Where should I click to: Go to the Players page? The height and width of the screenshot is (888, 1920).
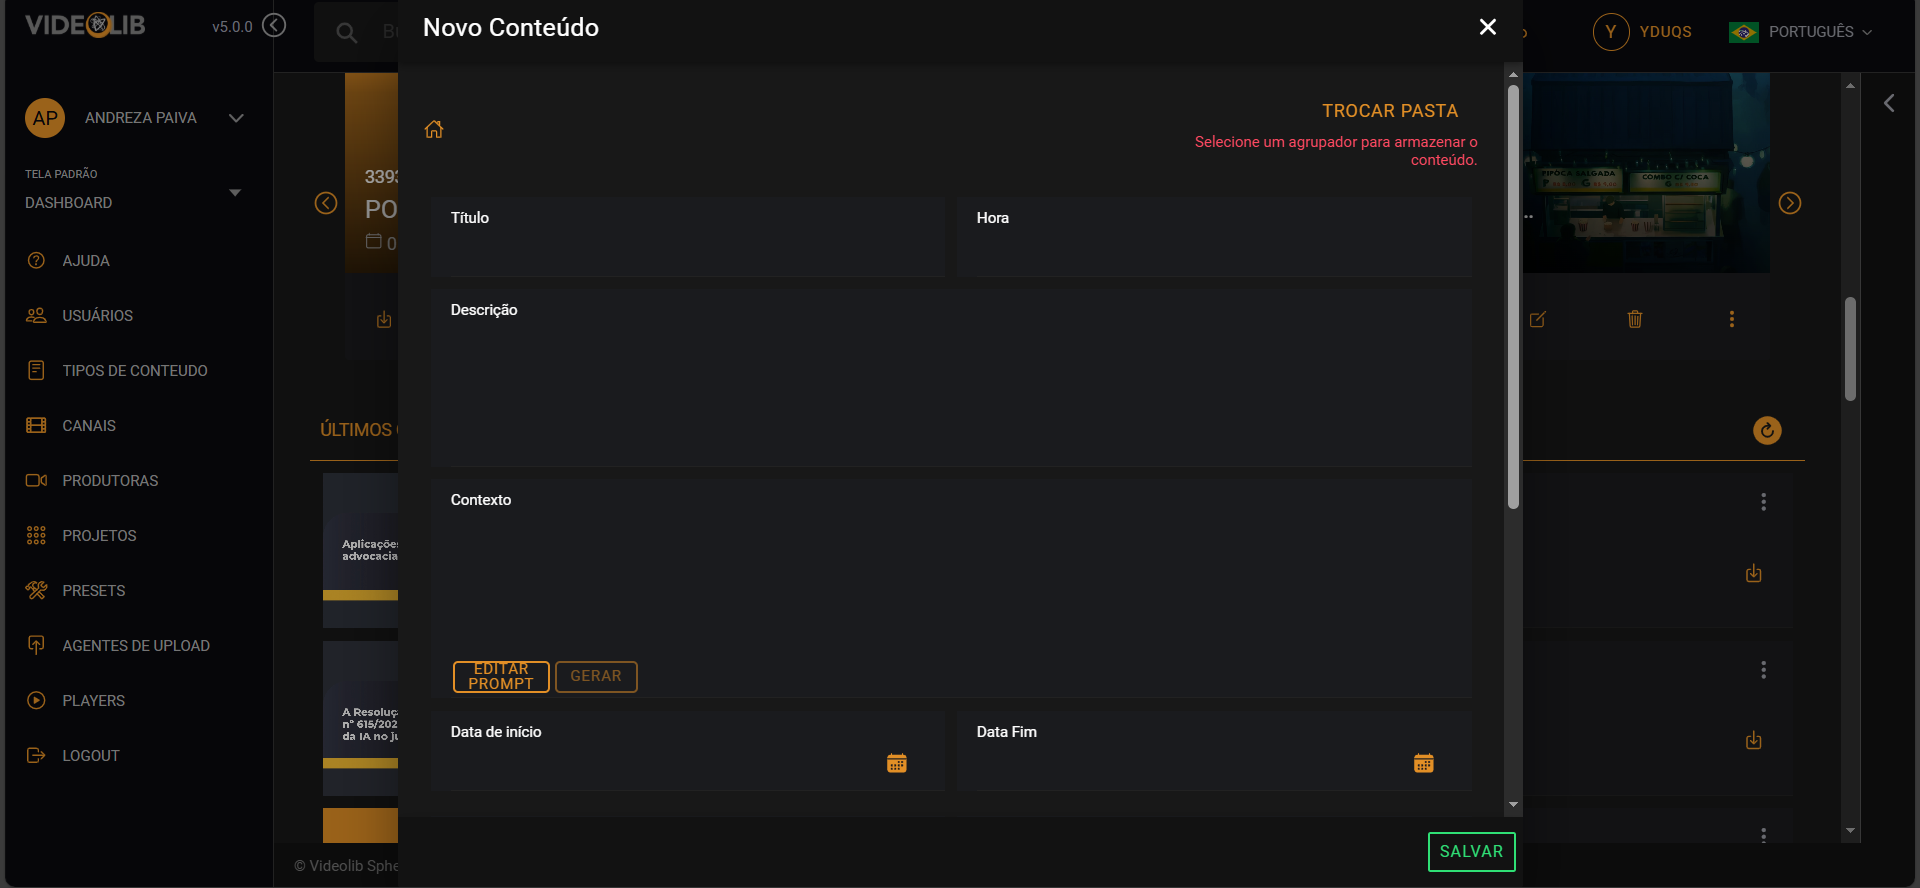click(x=93, y=701)
